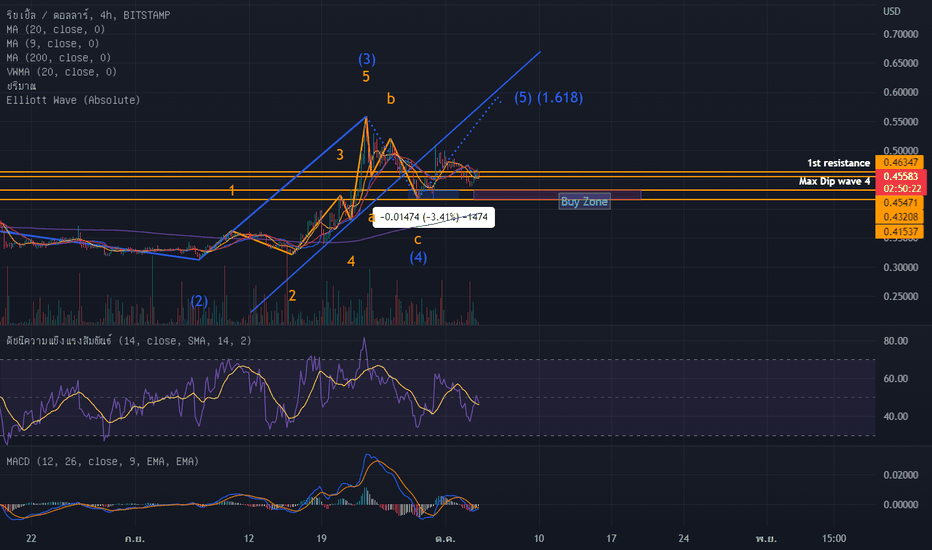The image size is (932, 550).
Task: Select the orange 4 wave label
Action: point(351,262)
